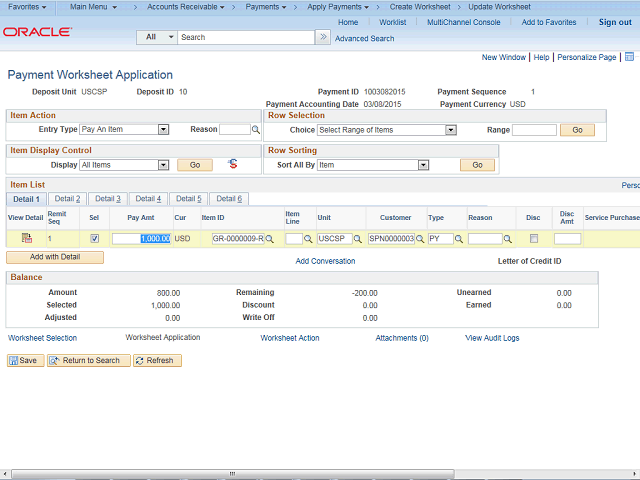The height and width of the screenshot is (480, 640).
Task: Click the Pay Amt input field
Action: (141, 239)
